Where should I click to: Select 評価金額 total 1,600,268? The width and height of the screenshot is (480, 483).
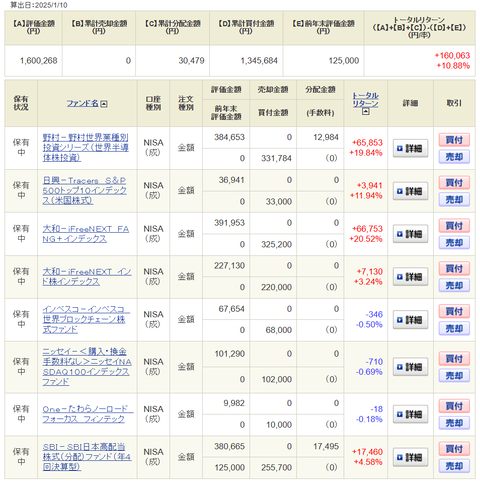(39, 61)
